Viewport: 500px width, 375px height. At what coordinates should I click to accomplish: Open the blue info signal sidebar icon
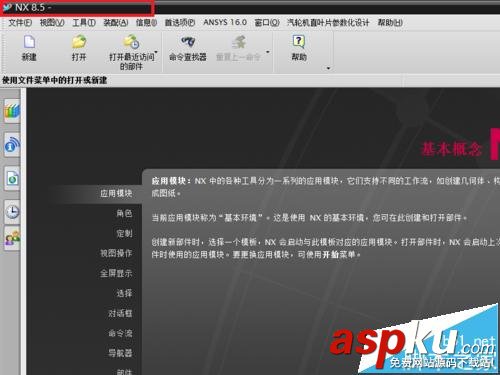click(12, 145)
